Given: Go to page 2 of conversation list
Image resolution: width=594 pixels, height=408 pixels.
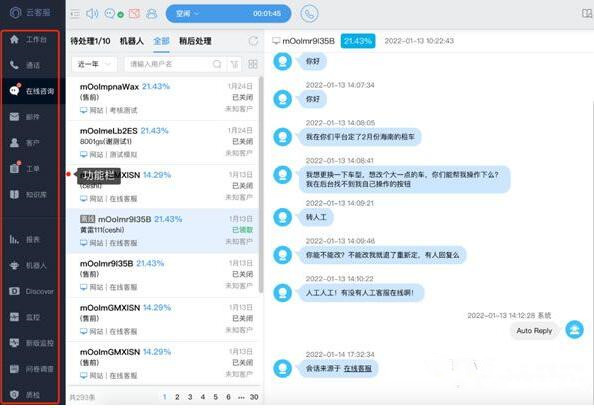Looking at the screenshot, I should tap(177, 397).
